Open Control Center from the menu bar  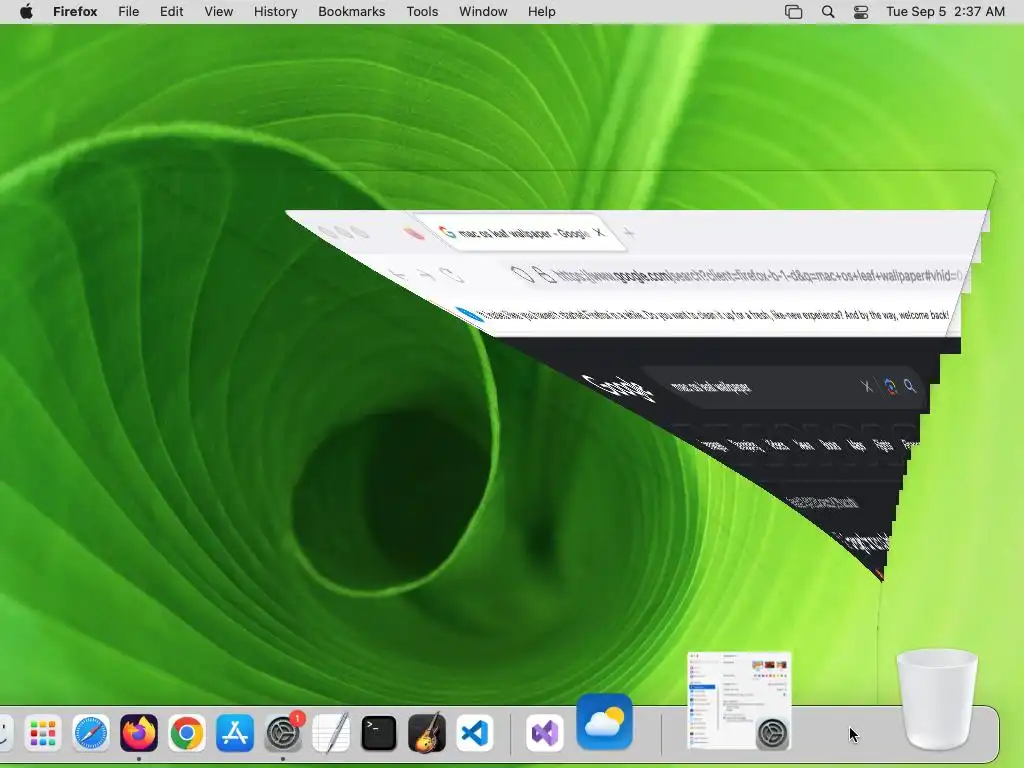(861, 12)
